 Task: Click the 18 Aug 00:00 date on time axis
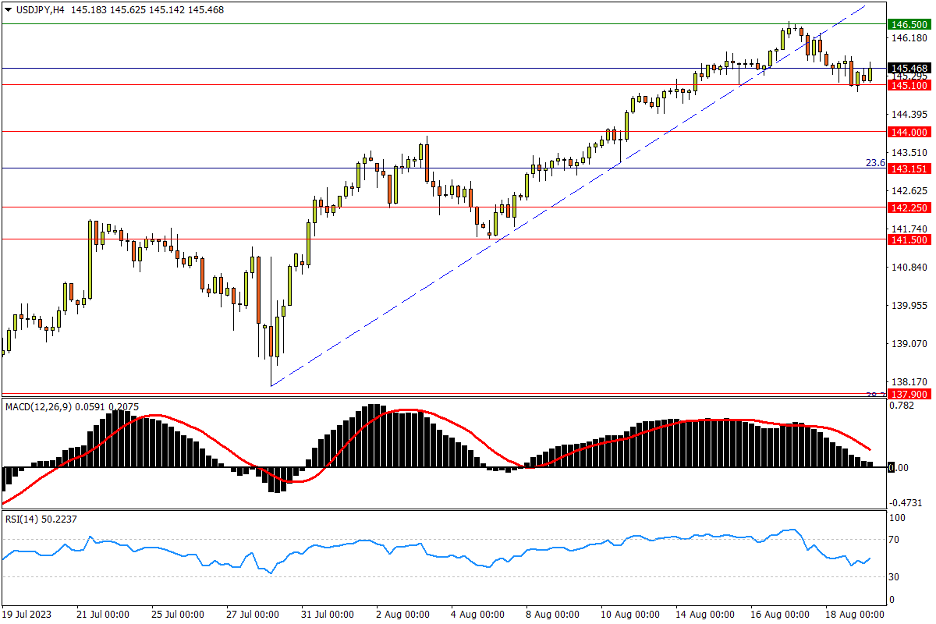[855, 613]
